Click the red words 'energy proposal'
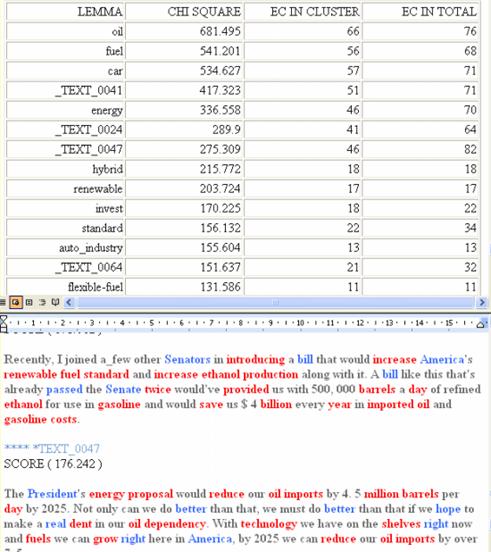The width and height of the screenshot is (491, 552). [x=131, y=494]
